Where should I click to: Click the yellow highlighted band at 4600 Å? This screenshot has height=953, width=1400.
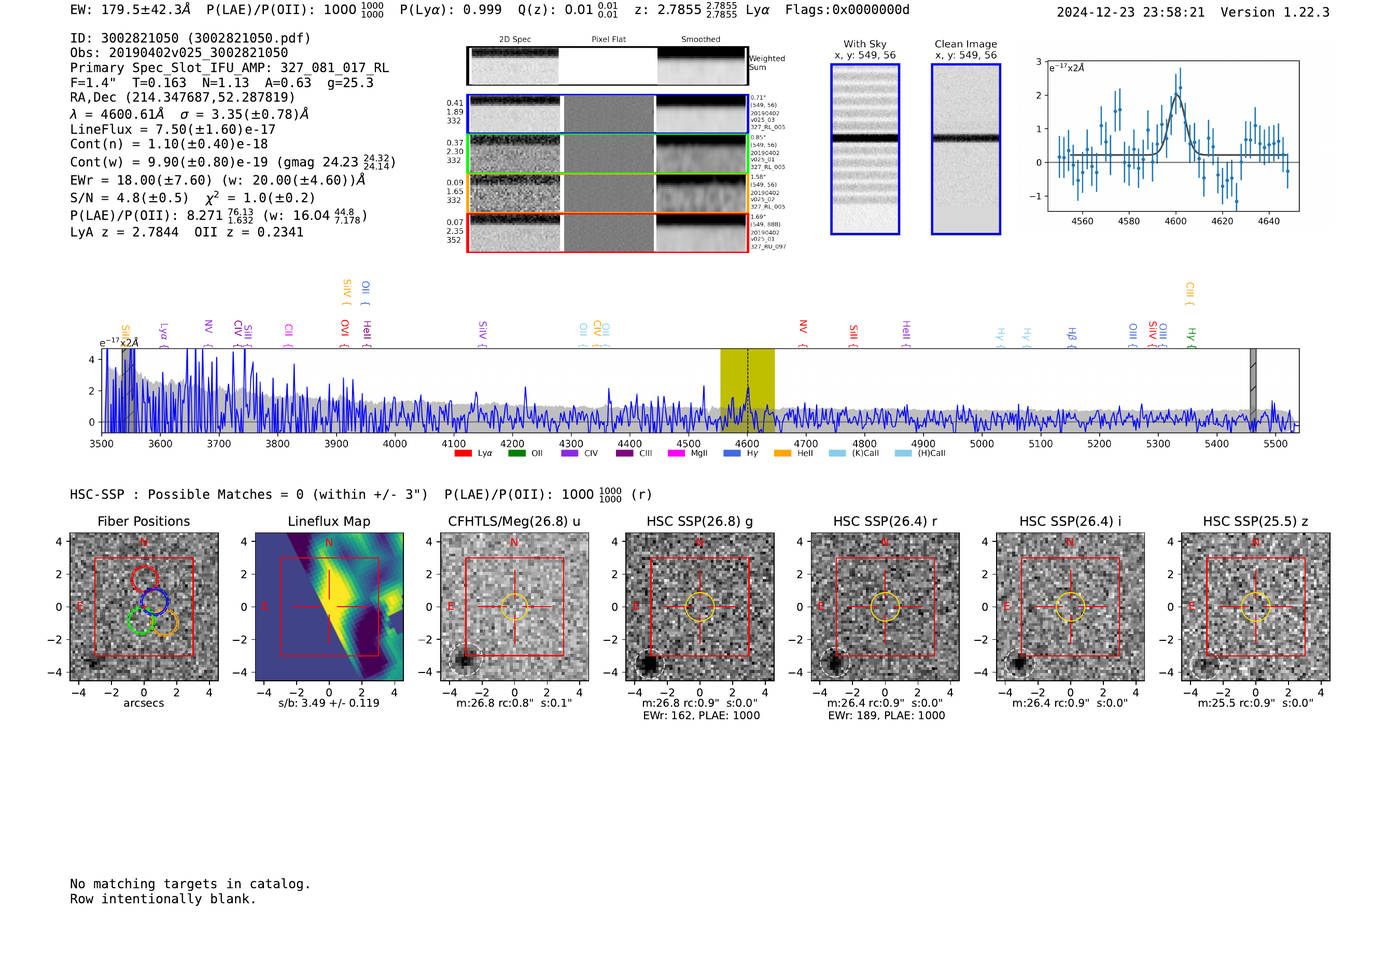pyautogui.click(x=747, y=389)
